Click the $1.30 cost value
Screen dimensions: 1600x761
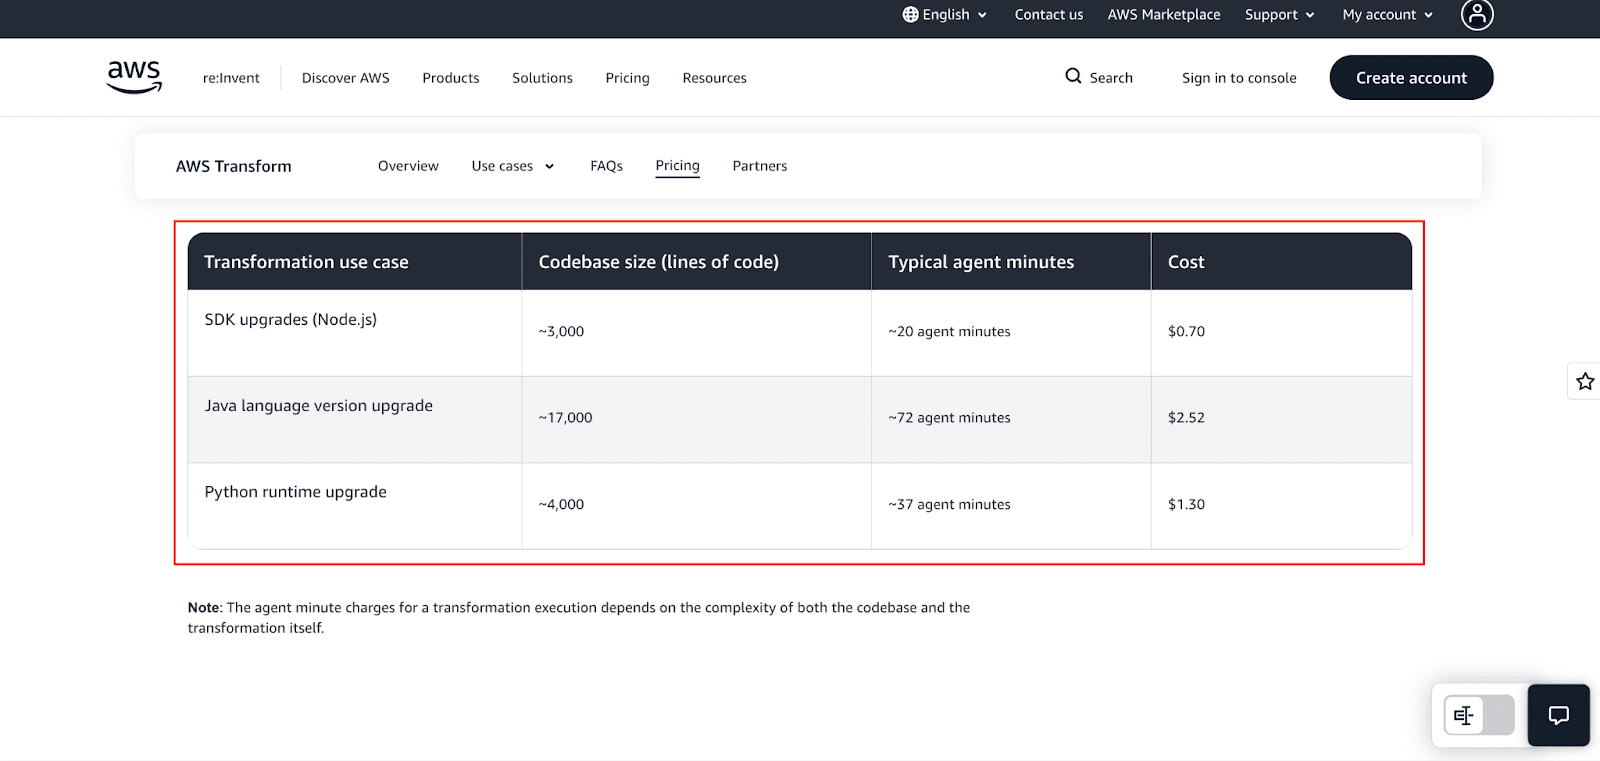1186,504
